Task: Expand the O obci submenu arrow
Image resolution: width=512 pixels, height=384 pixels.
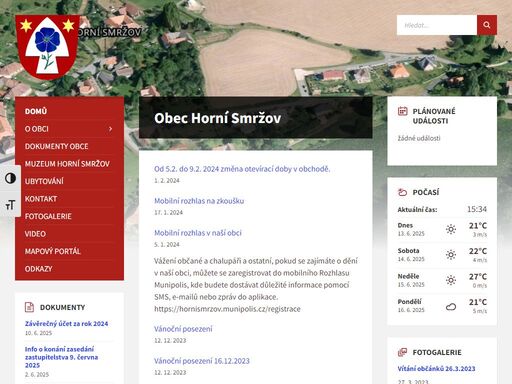Action: coord(110,129)
